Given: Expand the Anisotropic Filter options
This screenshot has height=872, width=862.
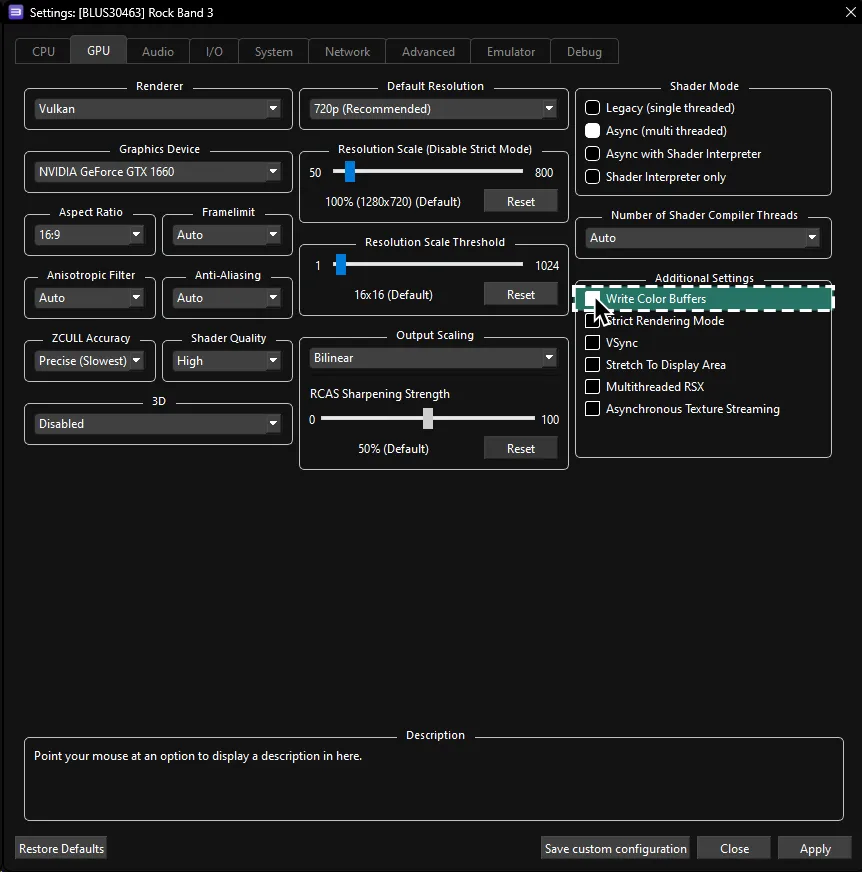Looking at the screenshot, I should click(89, 297).
